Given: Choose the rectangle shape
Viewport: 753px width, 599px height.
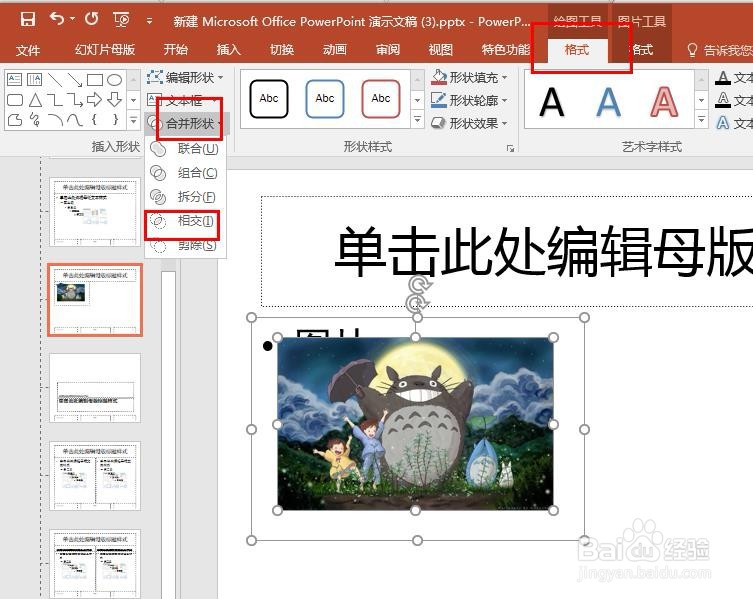Looking at the screenshot, I should coord(95,80).
